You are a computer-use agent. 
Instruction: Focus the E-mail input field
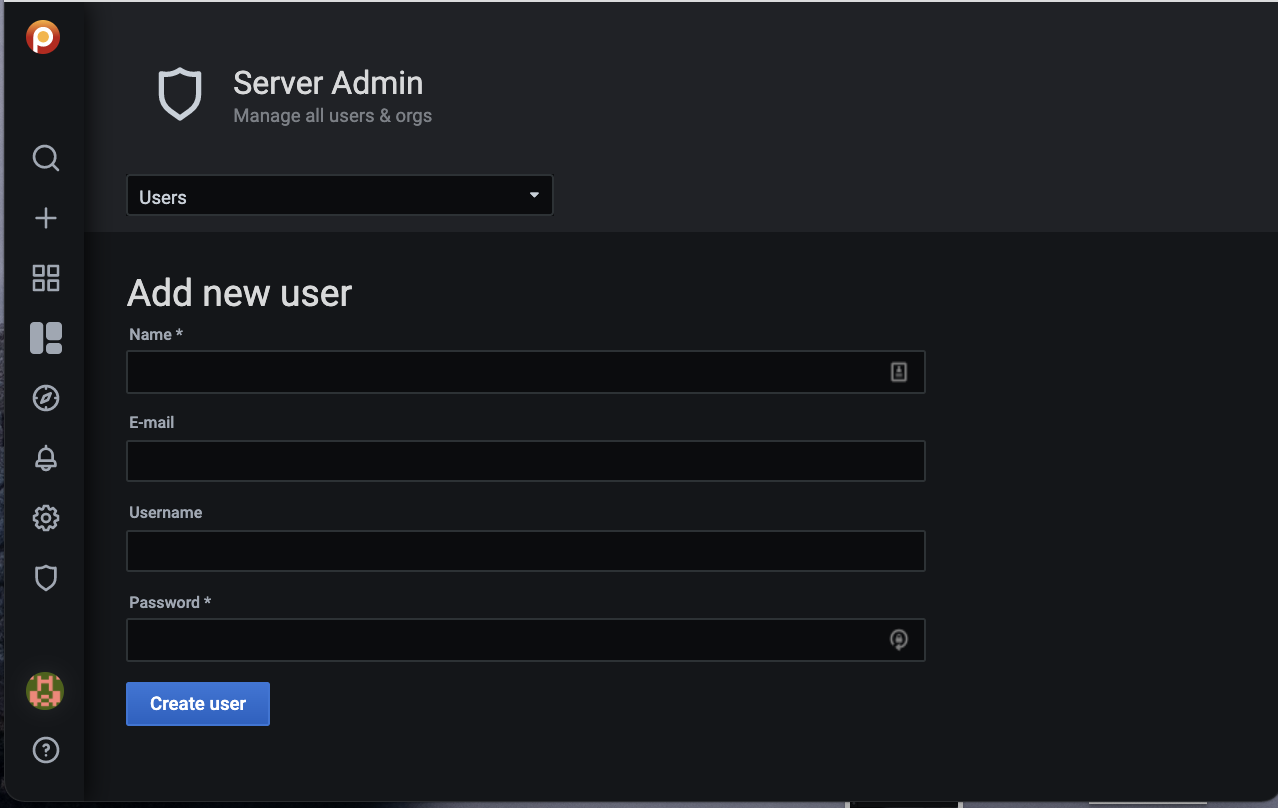525,461
